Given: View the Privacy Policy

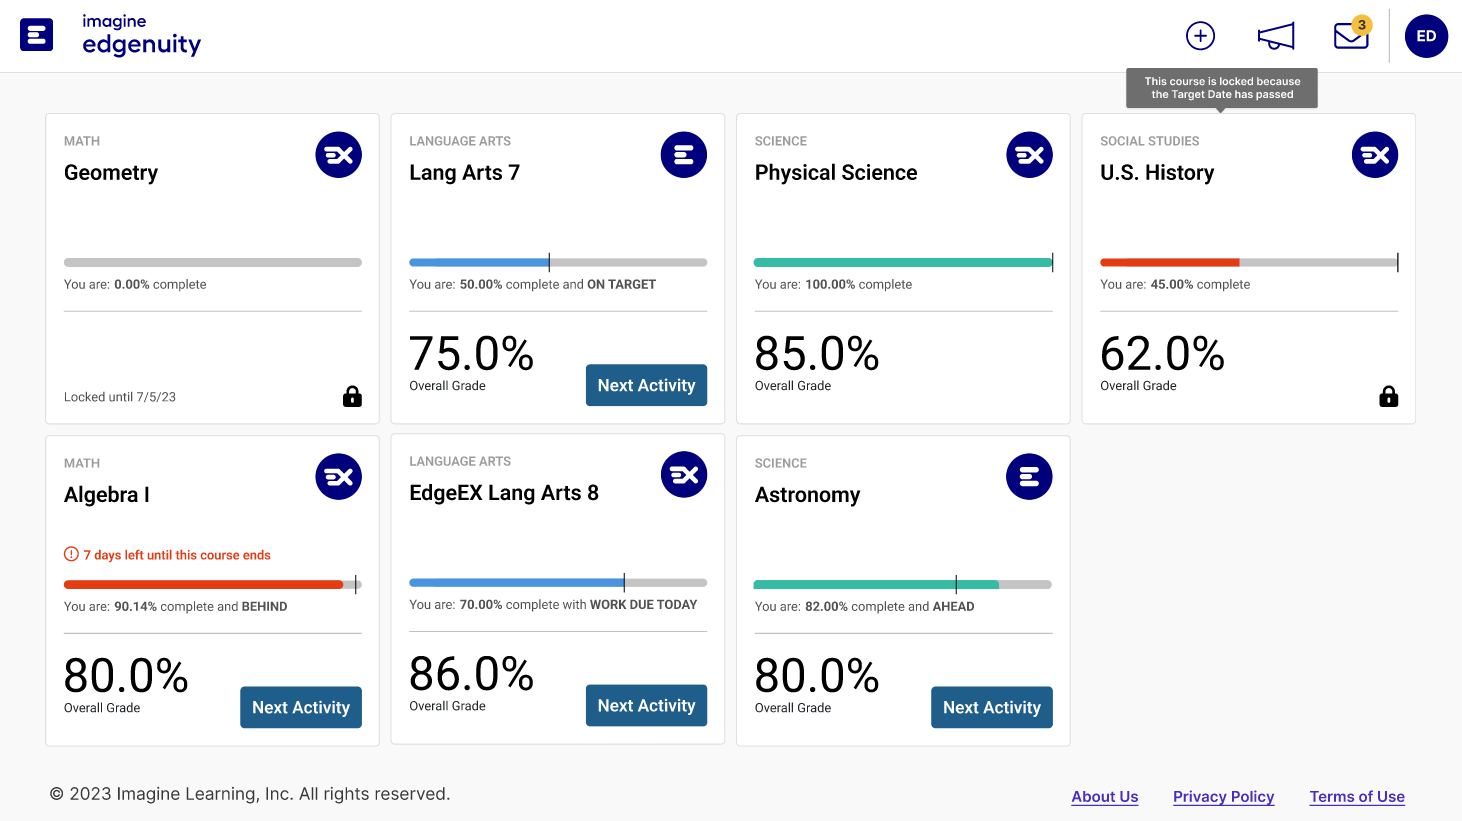Looking at the screenshot, I should [1223, 796].
